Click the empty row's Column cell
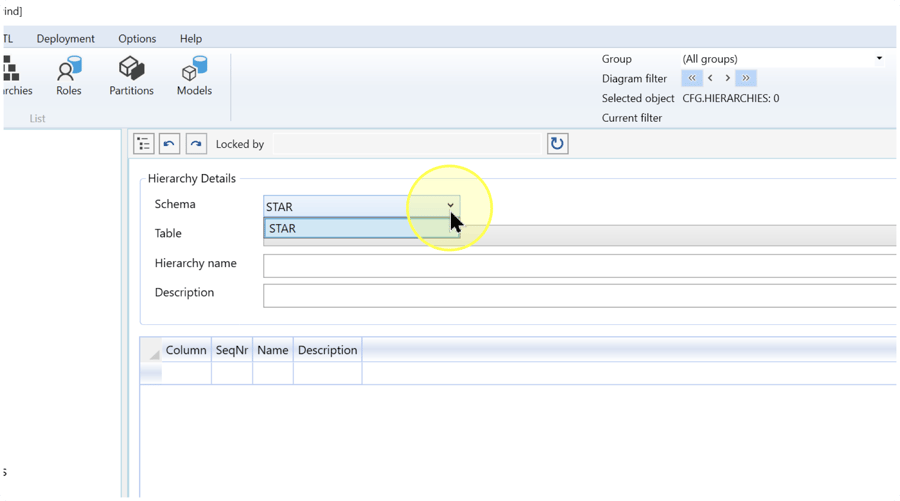Viewport: 900px width, 501px height. pos(186,373)
